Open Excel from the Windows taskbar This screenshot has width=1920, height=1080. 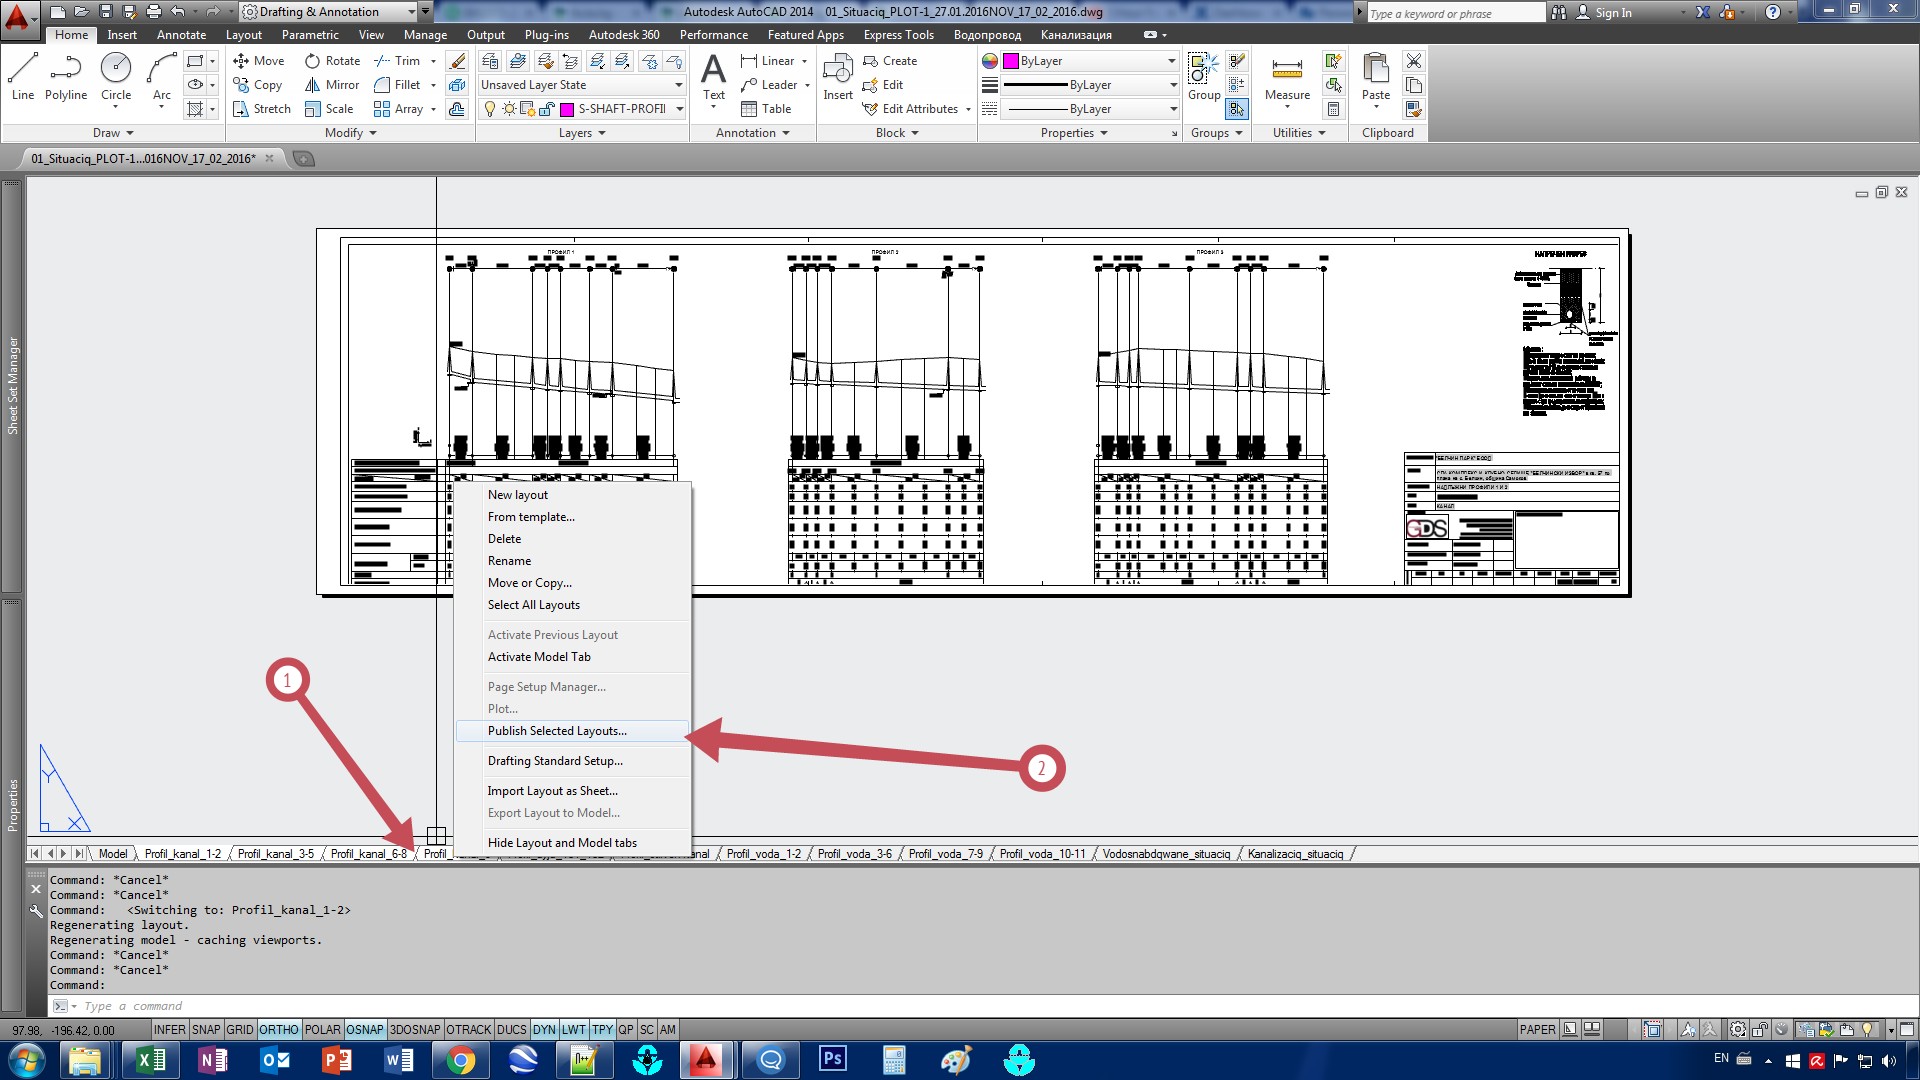tap(151, 1060)
